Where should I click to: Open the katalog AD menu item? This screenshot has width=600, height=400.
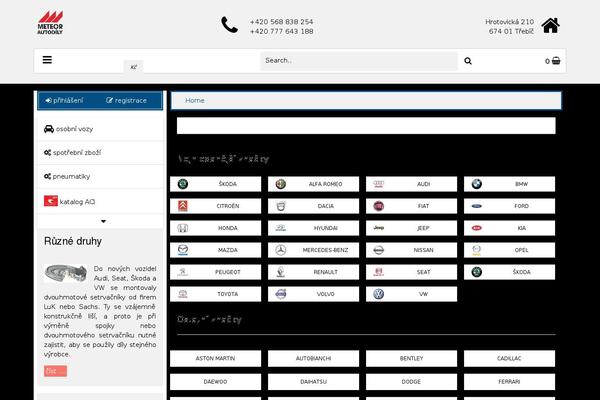[x=100, y=201]
